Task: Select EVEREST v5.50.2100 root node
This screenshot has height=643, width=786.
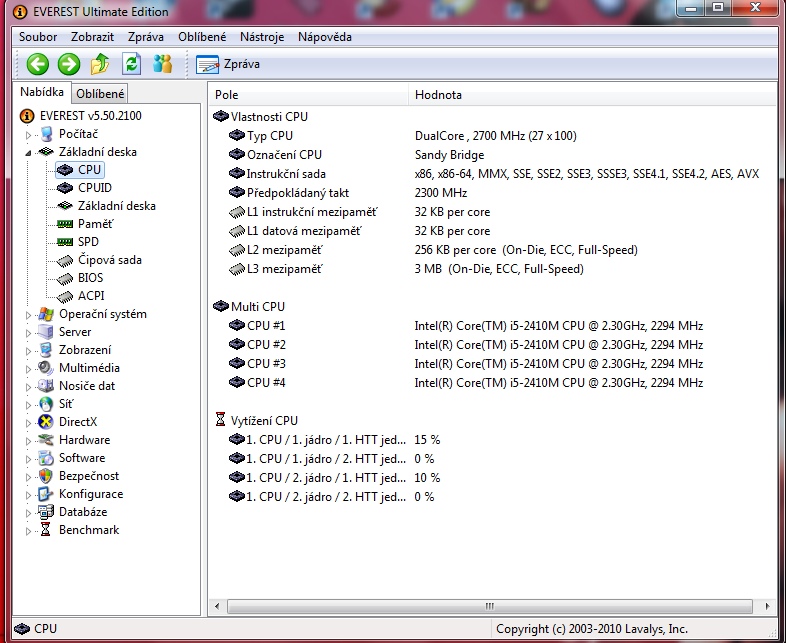Action: pos(91,116)
